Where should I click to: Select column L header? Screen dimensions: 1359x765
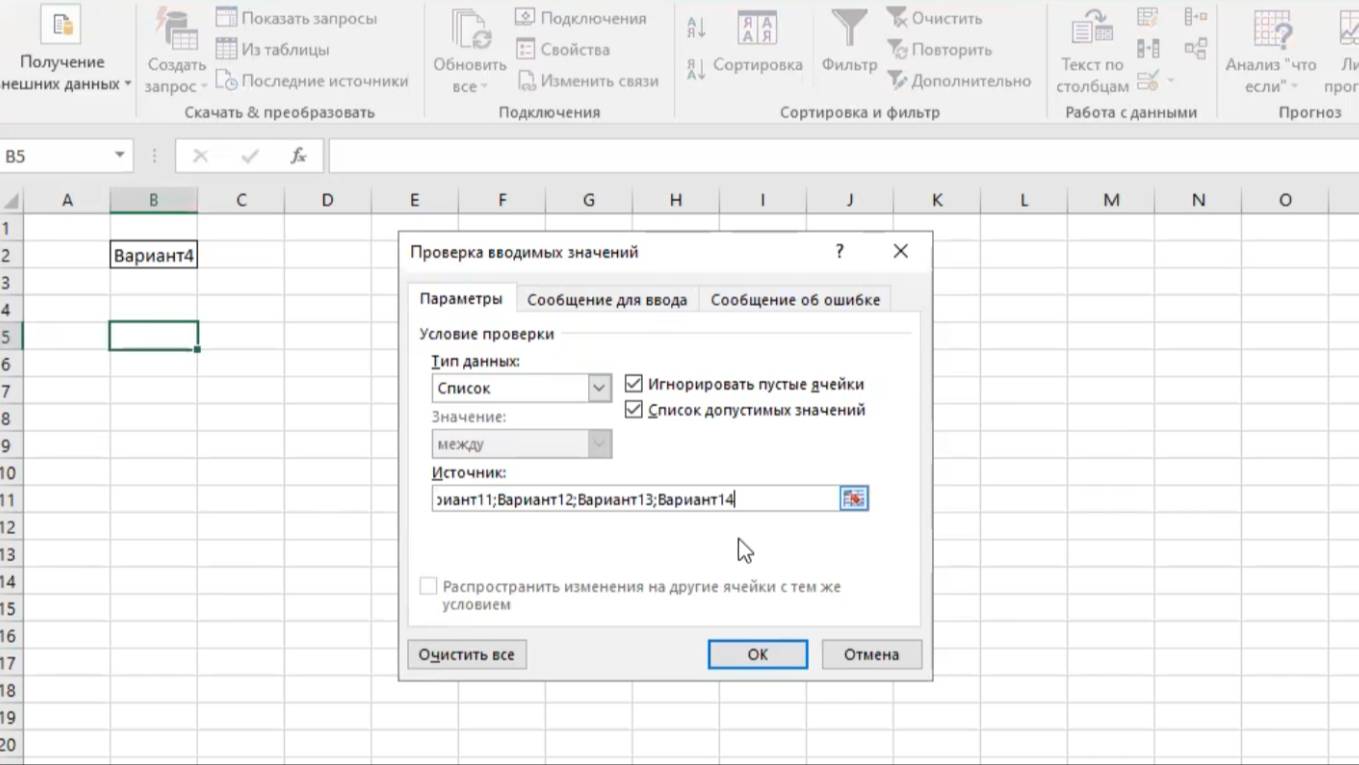click(1024, 200)
